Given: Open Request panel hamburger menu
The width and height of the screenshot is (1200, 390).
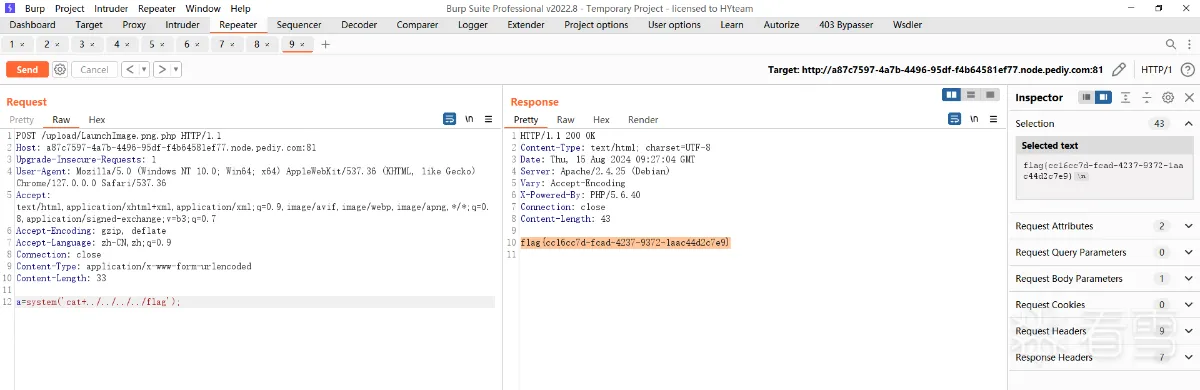Looking at the screenshot, I should pos(488,119).
